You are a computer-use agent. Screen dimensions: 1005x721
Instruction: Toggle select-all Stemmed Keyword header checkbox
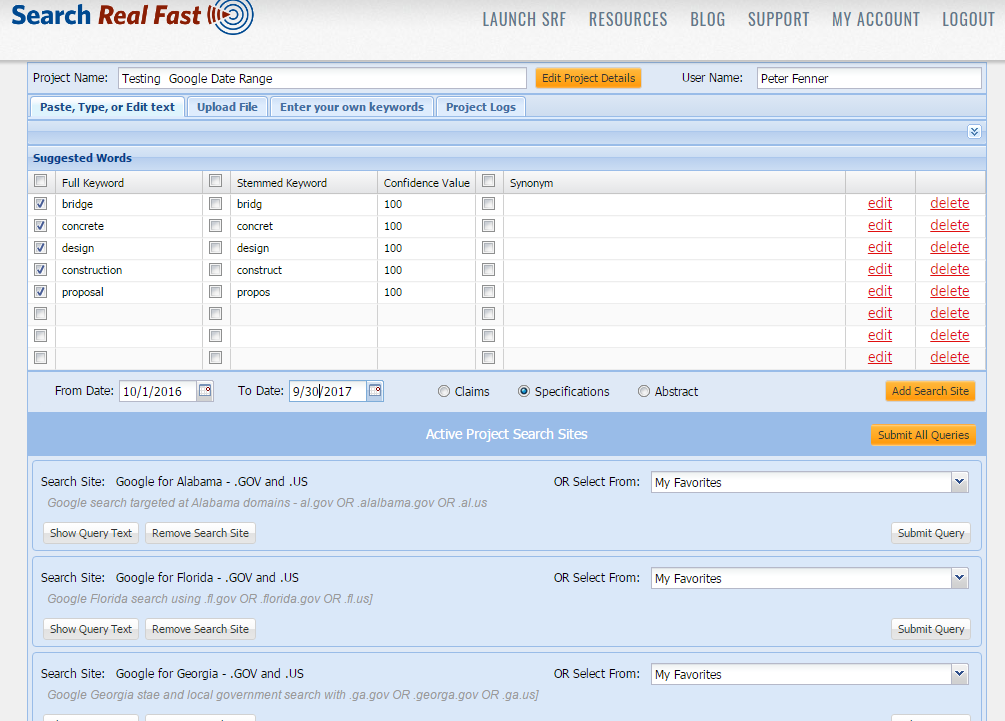[215, 181]
